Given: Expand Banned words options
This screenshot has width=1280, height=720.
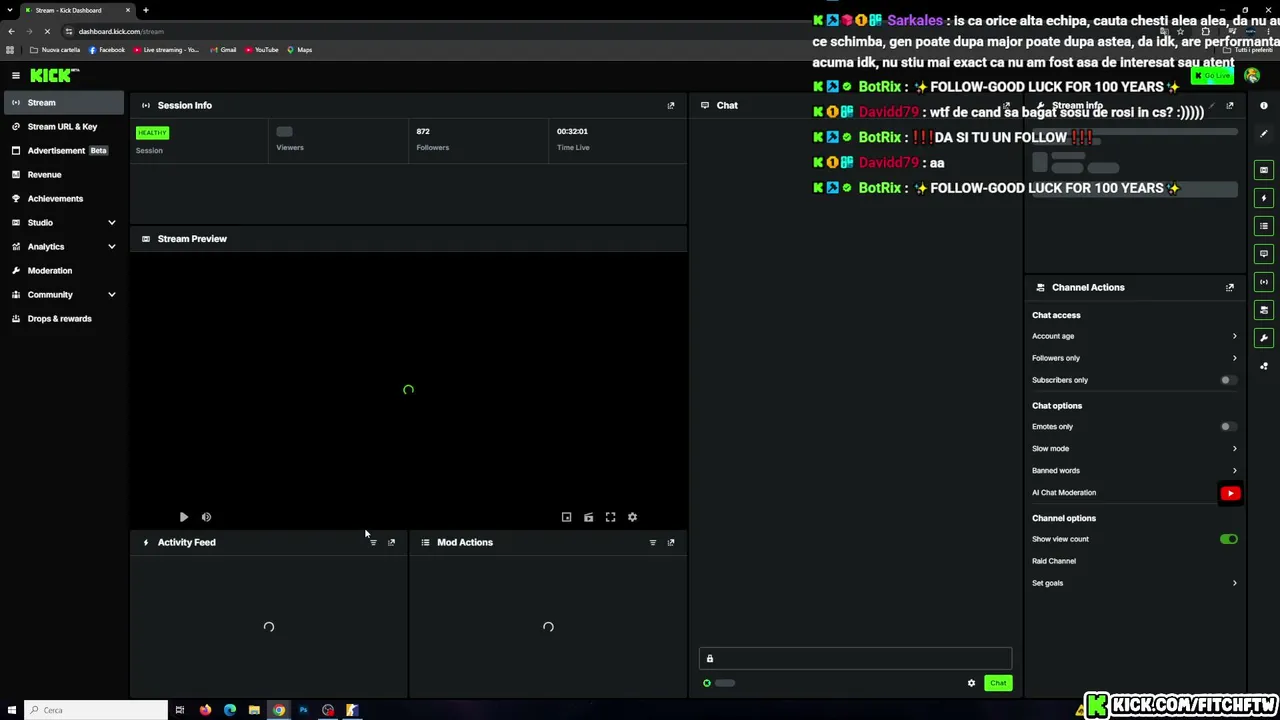Looking at the screenshot, I should point(1134,471).
